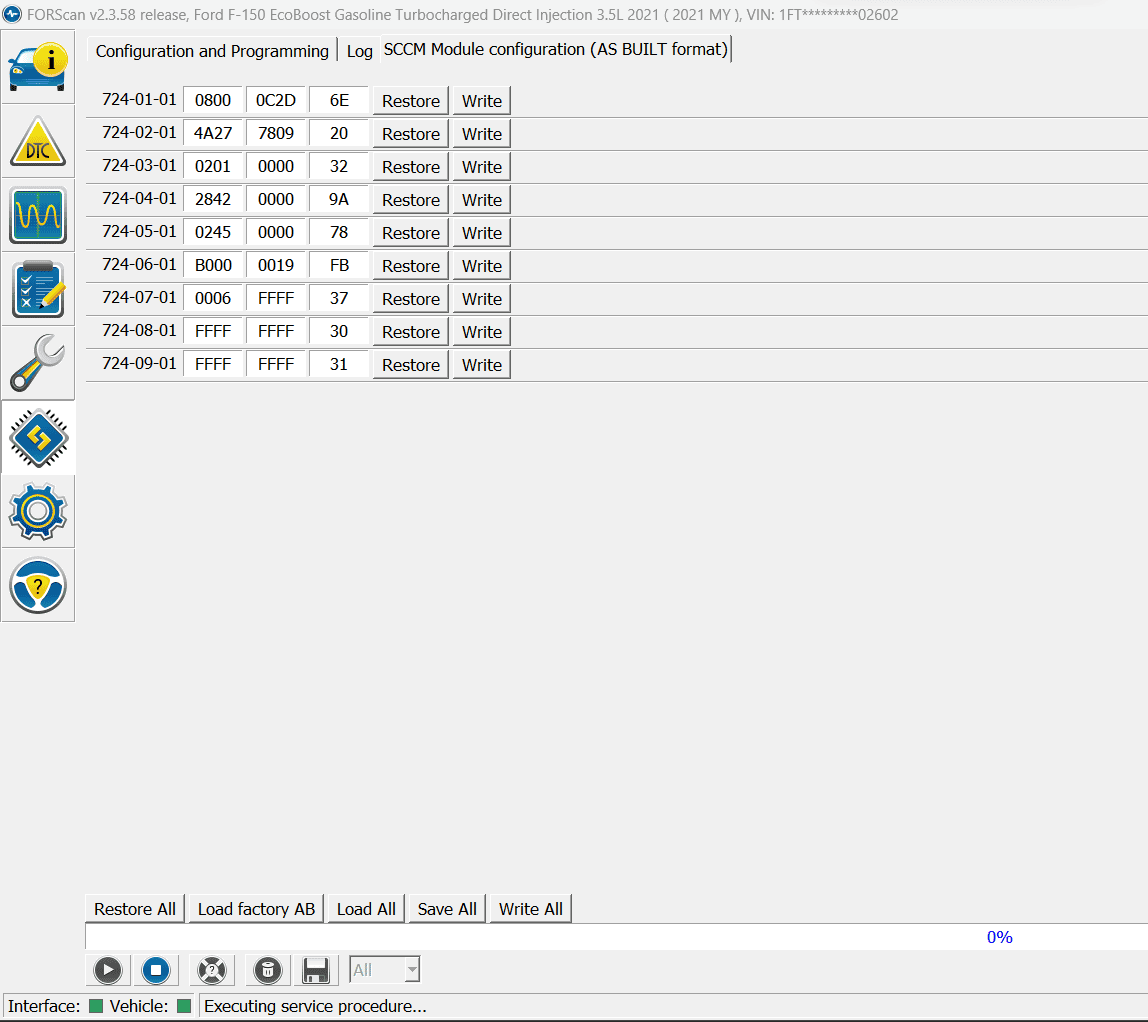
Task: Click checksum field 6E in row 724-01-01
Action: pos(338,100)
